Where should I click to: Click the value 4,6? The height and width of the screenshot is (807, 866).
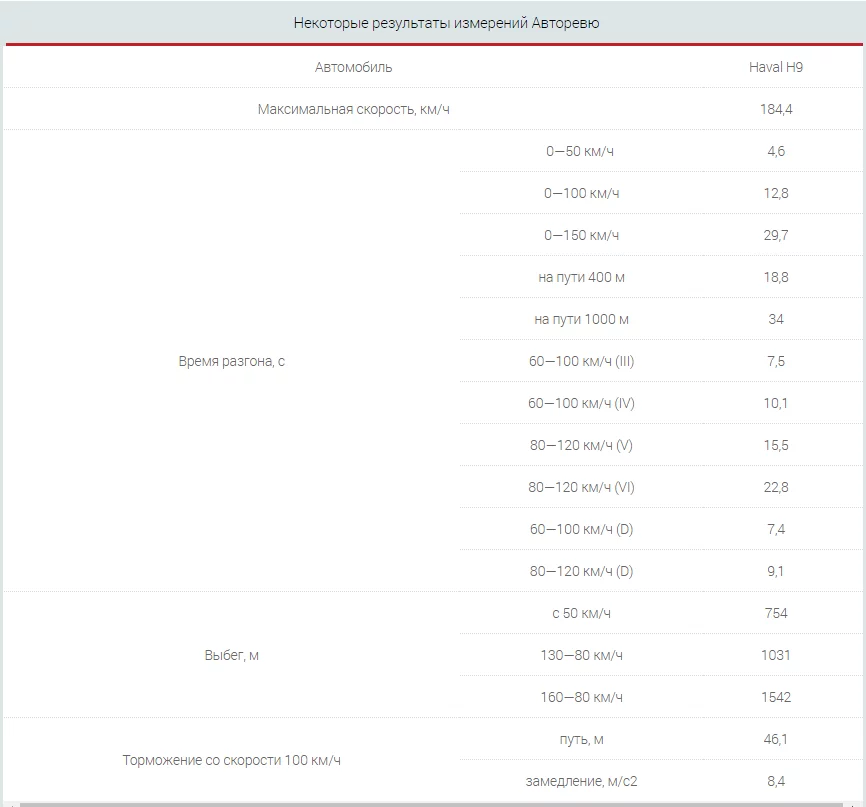[x=776, y=151]
